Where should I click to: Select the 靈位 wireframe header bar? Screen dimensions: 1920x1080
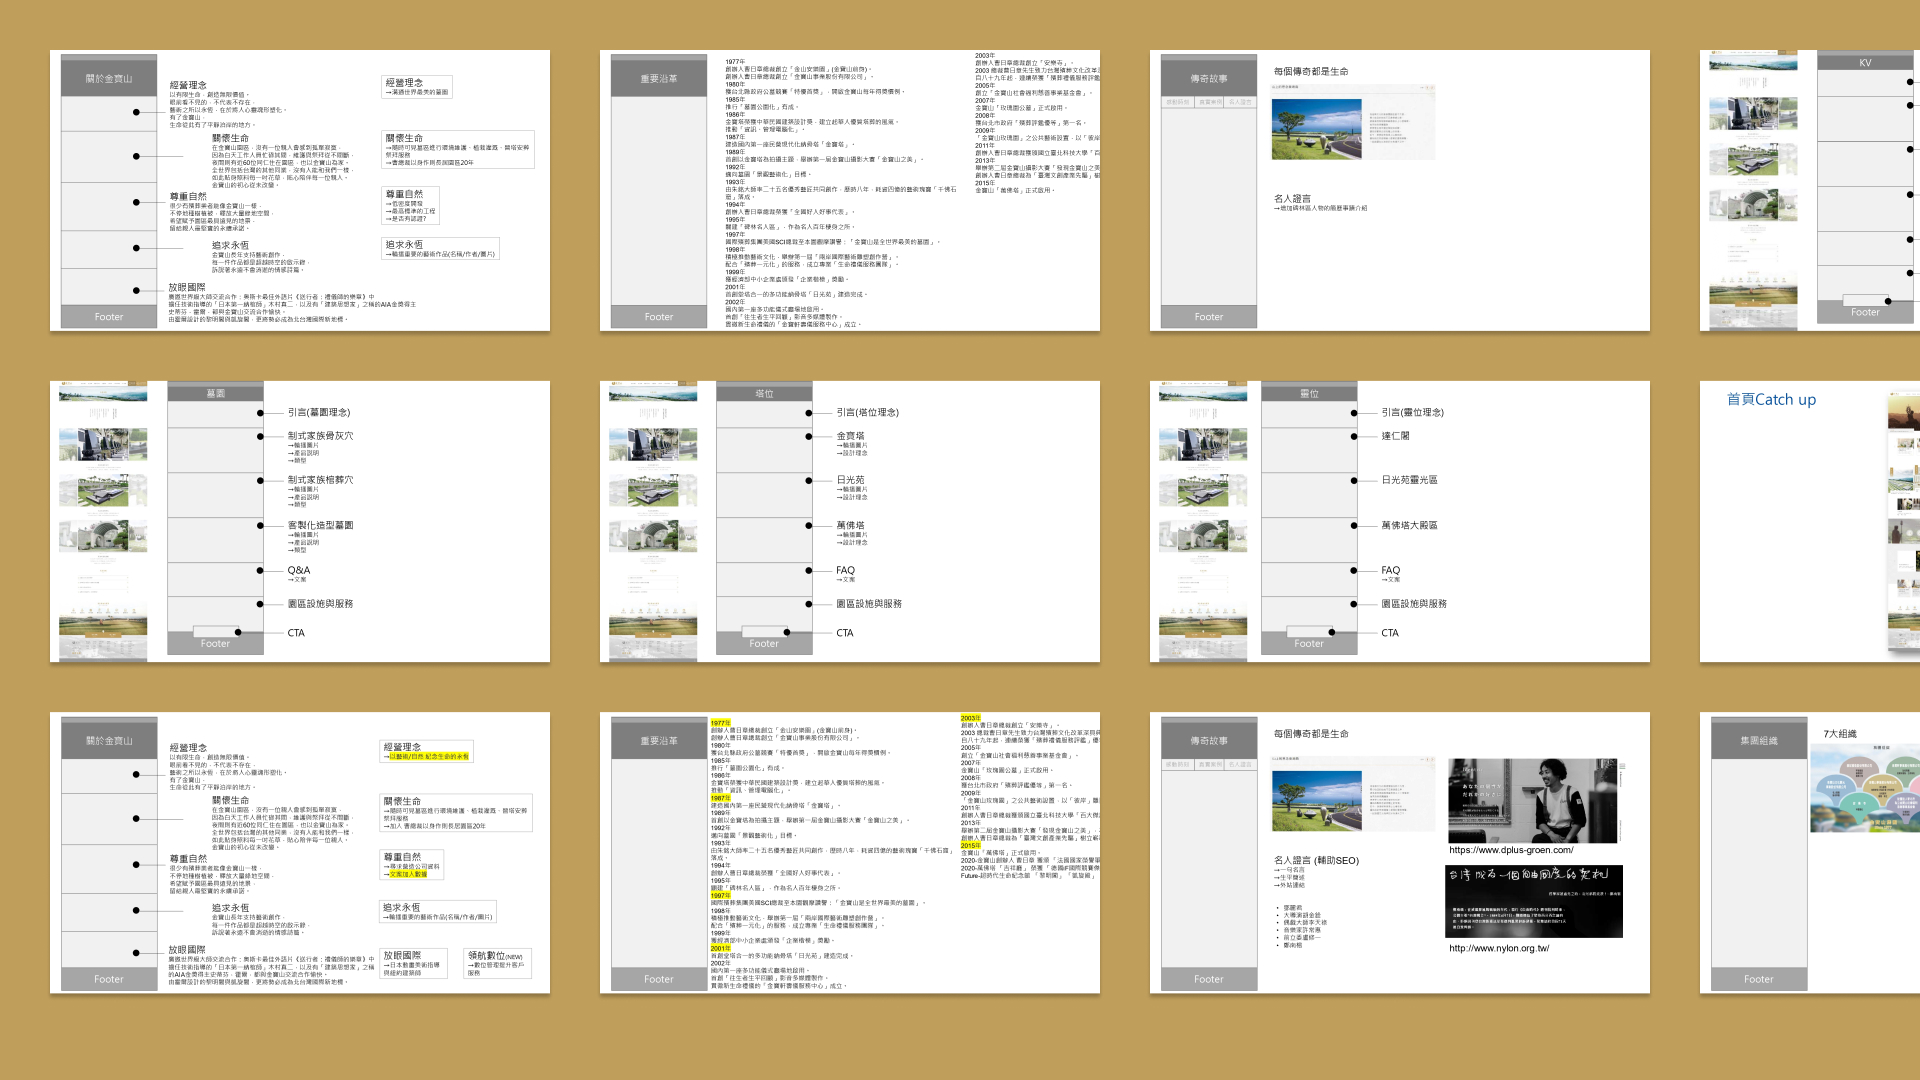tap(1309, 394)
